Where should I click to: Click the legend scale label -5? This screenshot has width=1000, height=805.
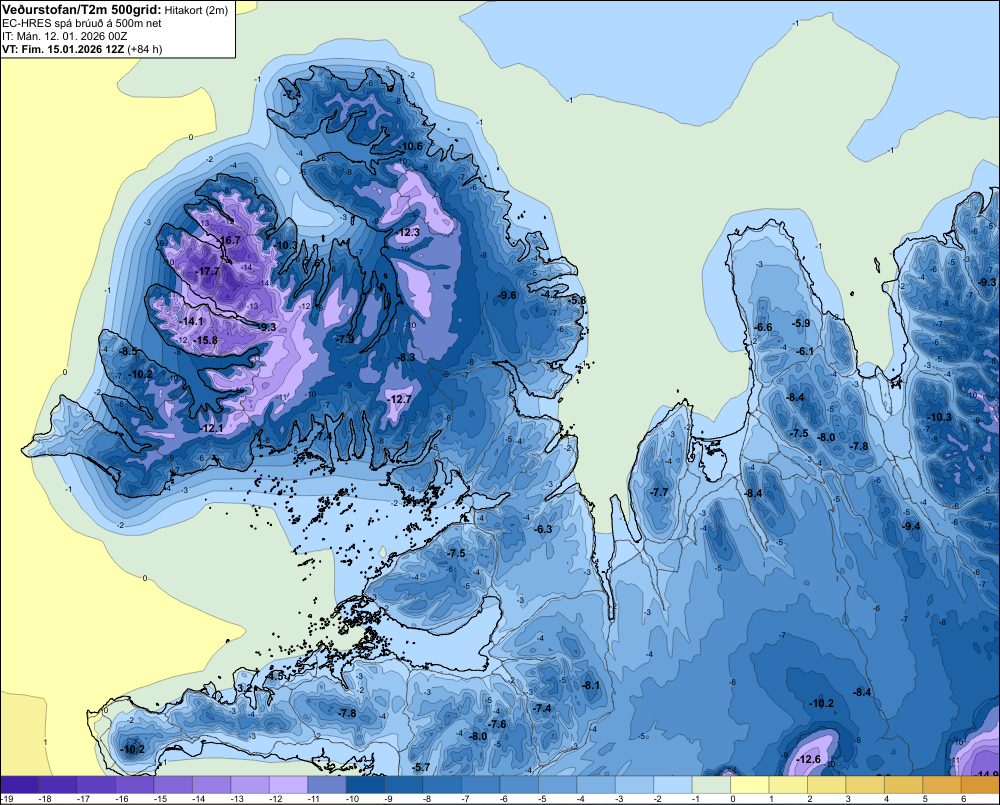(x=542, y=799)
